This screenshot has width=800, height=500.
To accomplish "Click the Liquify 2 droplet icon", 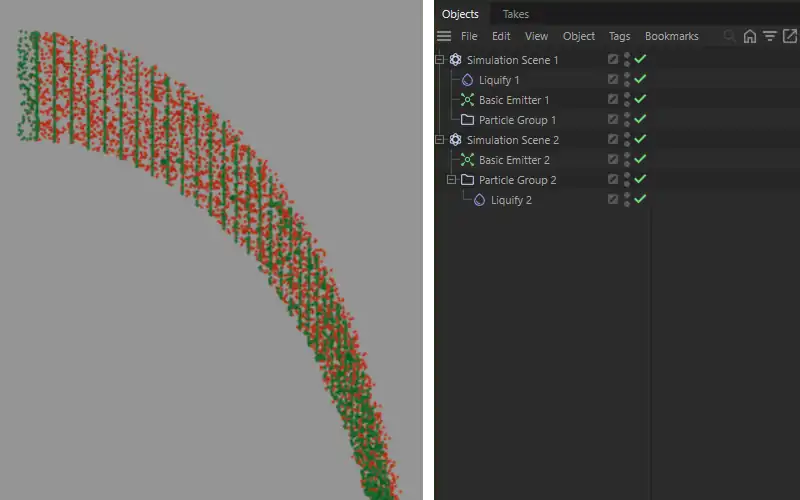I will (479, 200).
